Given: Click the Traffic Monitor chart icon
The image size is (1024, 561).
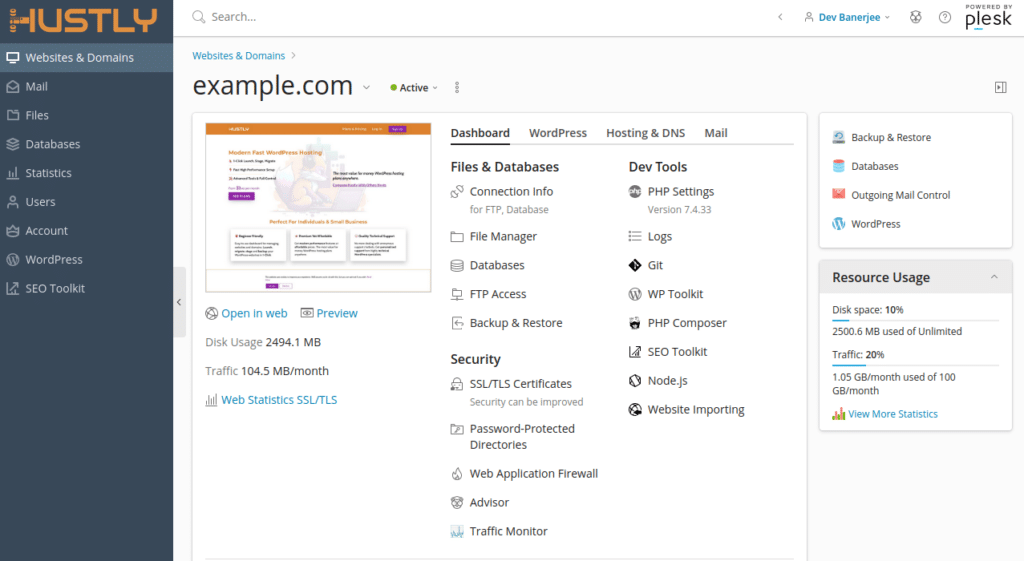Looking at the screenshot, I should (x=457, y=532).
